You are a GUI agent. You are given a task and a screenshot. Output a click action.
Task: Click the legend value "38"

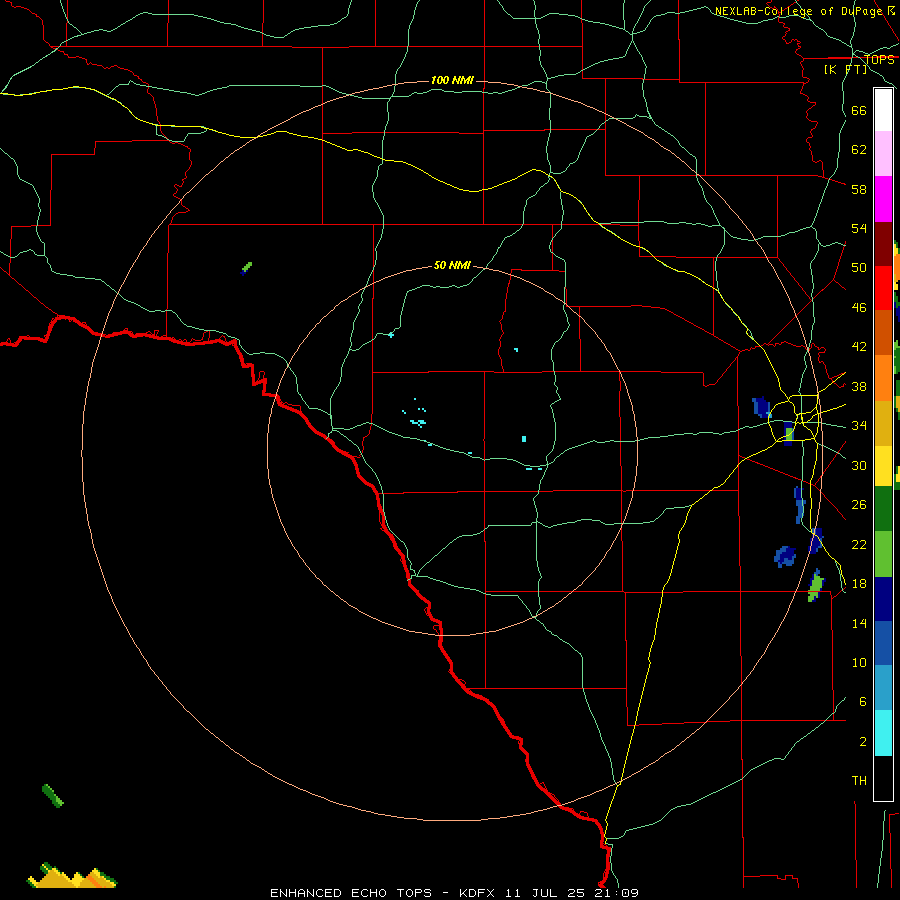pos(859,386)
